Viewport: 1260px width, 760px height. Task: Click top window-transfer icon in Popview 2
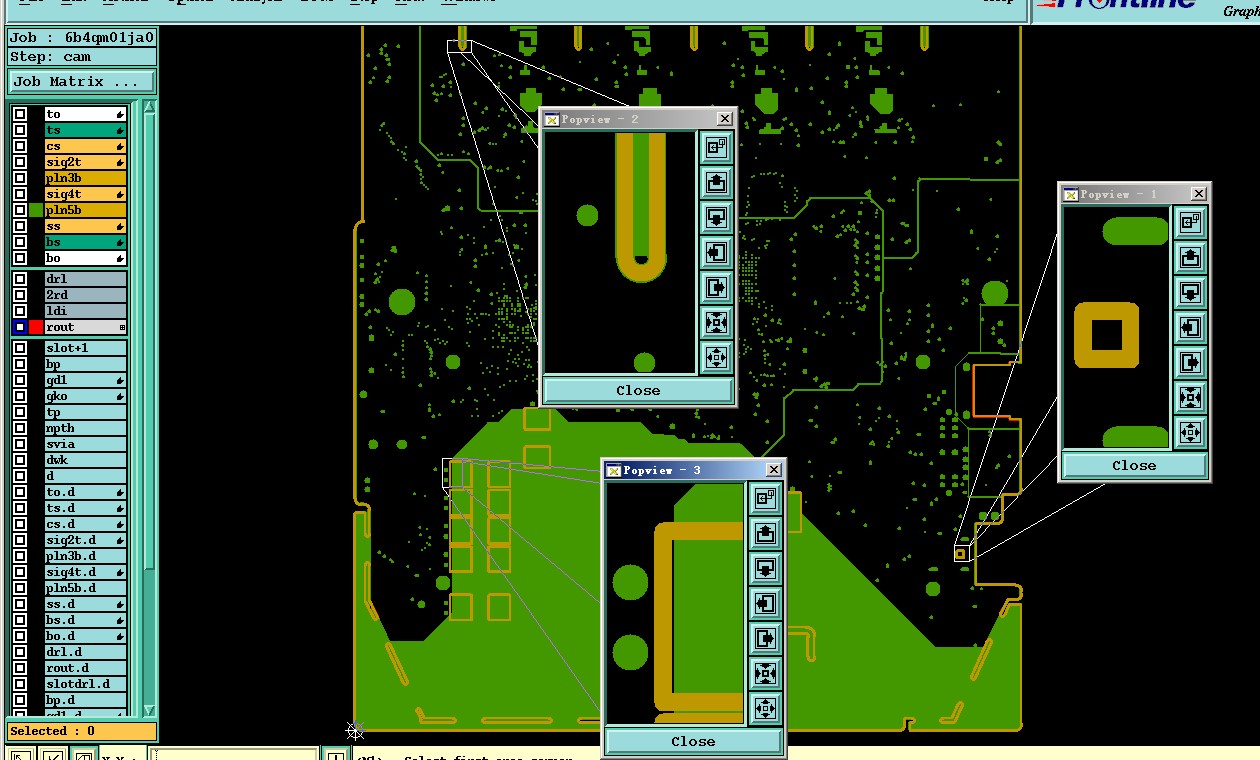point(715,148)
